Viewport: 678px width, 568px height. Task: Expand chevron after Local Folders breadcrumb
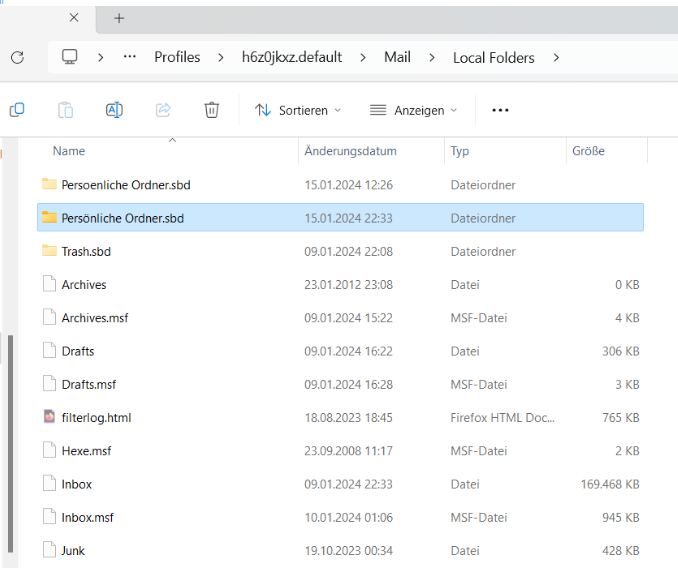point(556,58)
